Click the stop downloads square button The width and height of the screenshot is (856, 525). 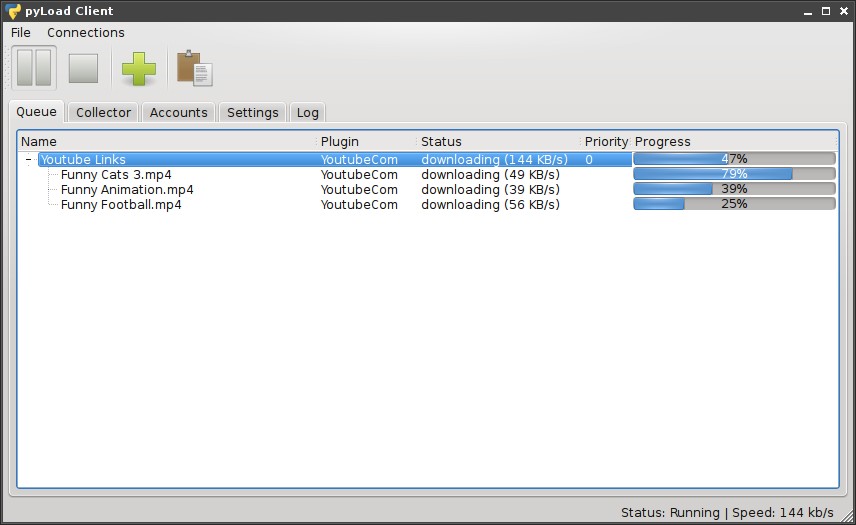(x=83, y=68)
